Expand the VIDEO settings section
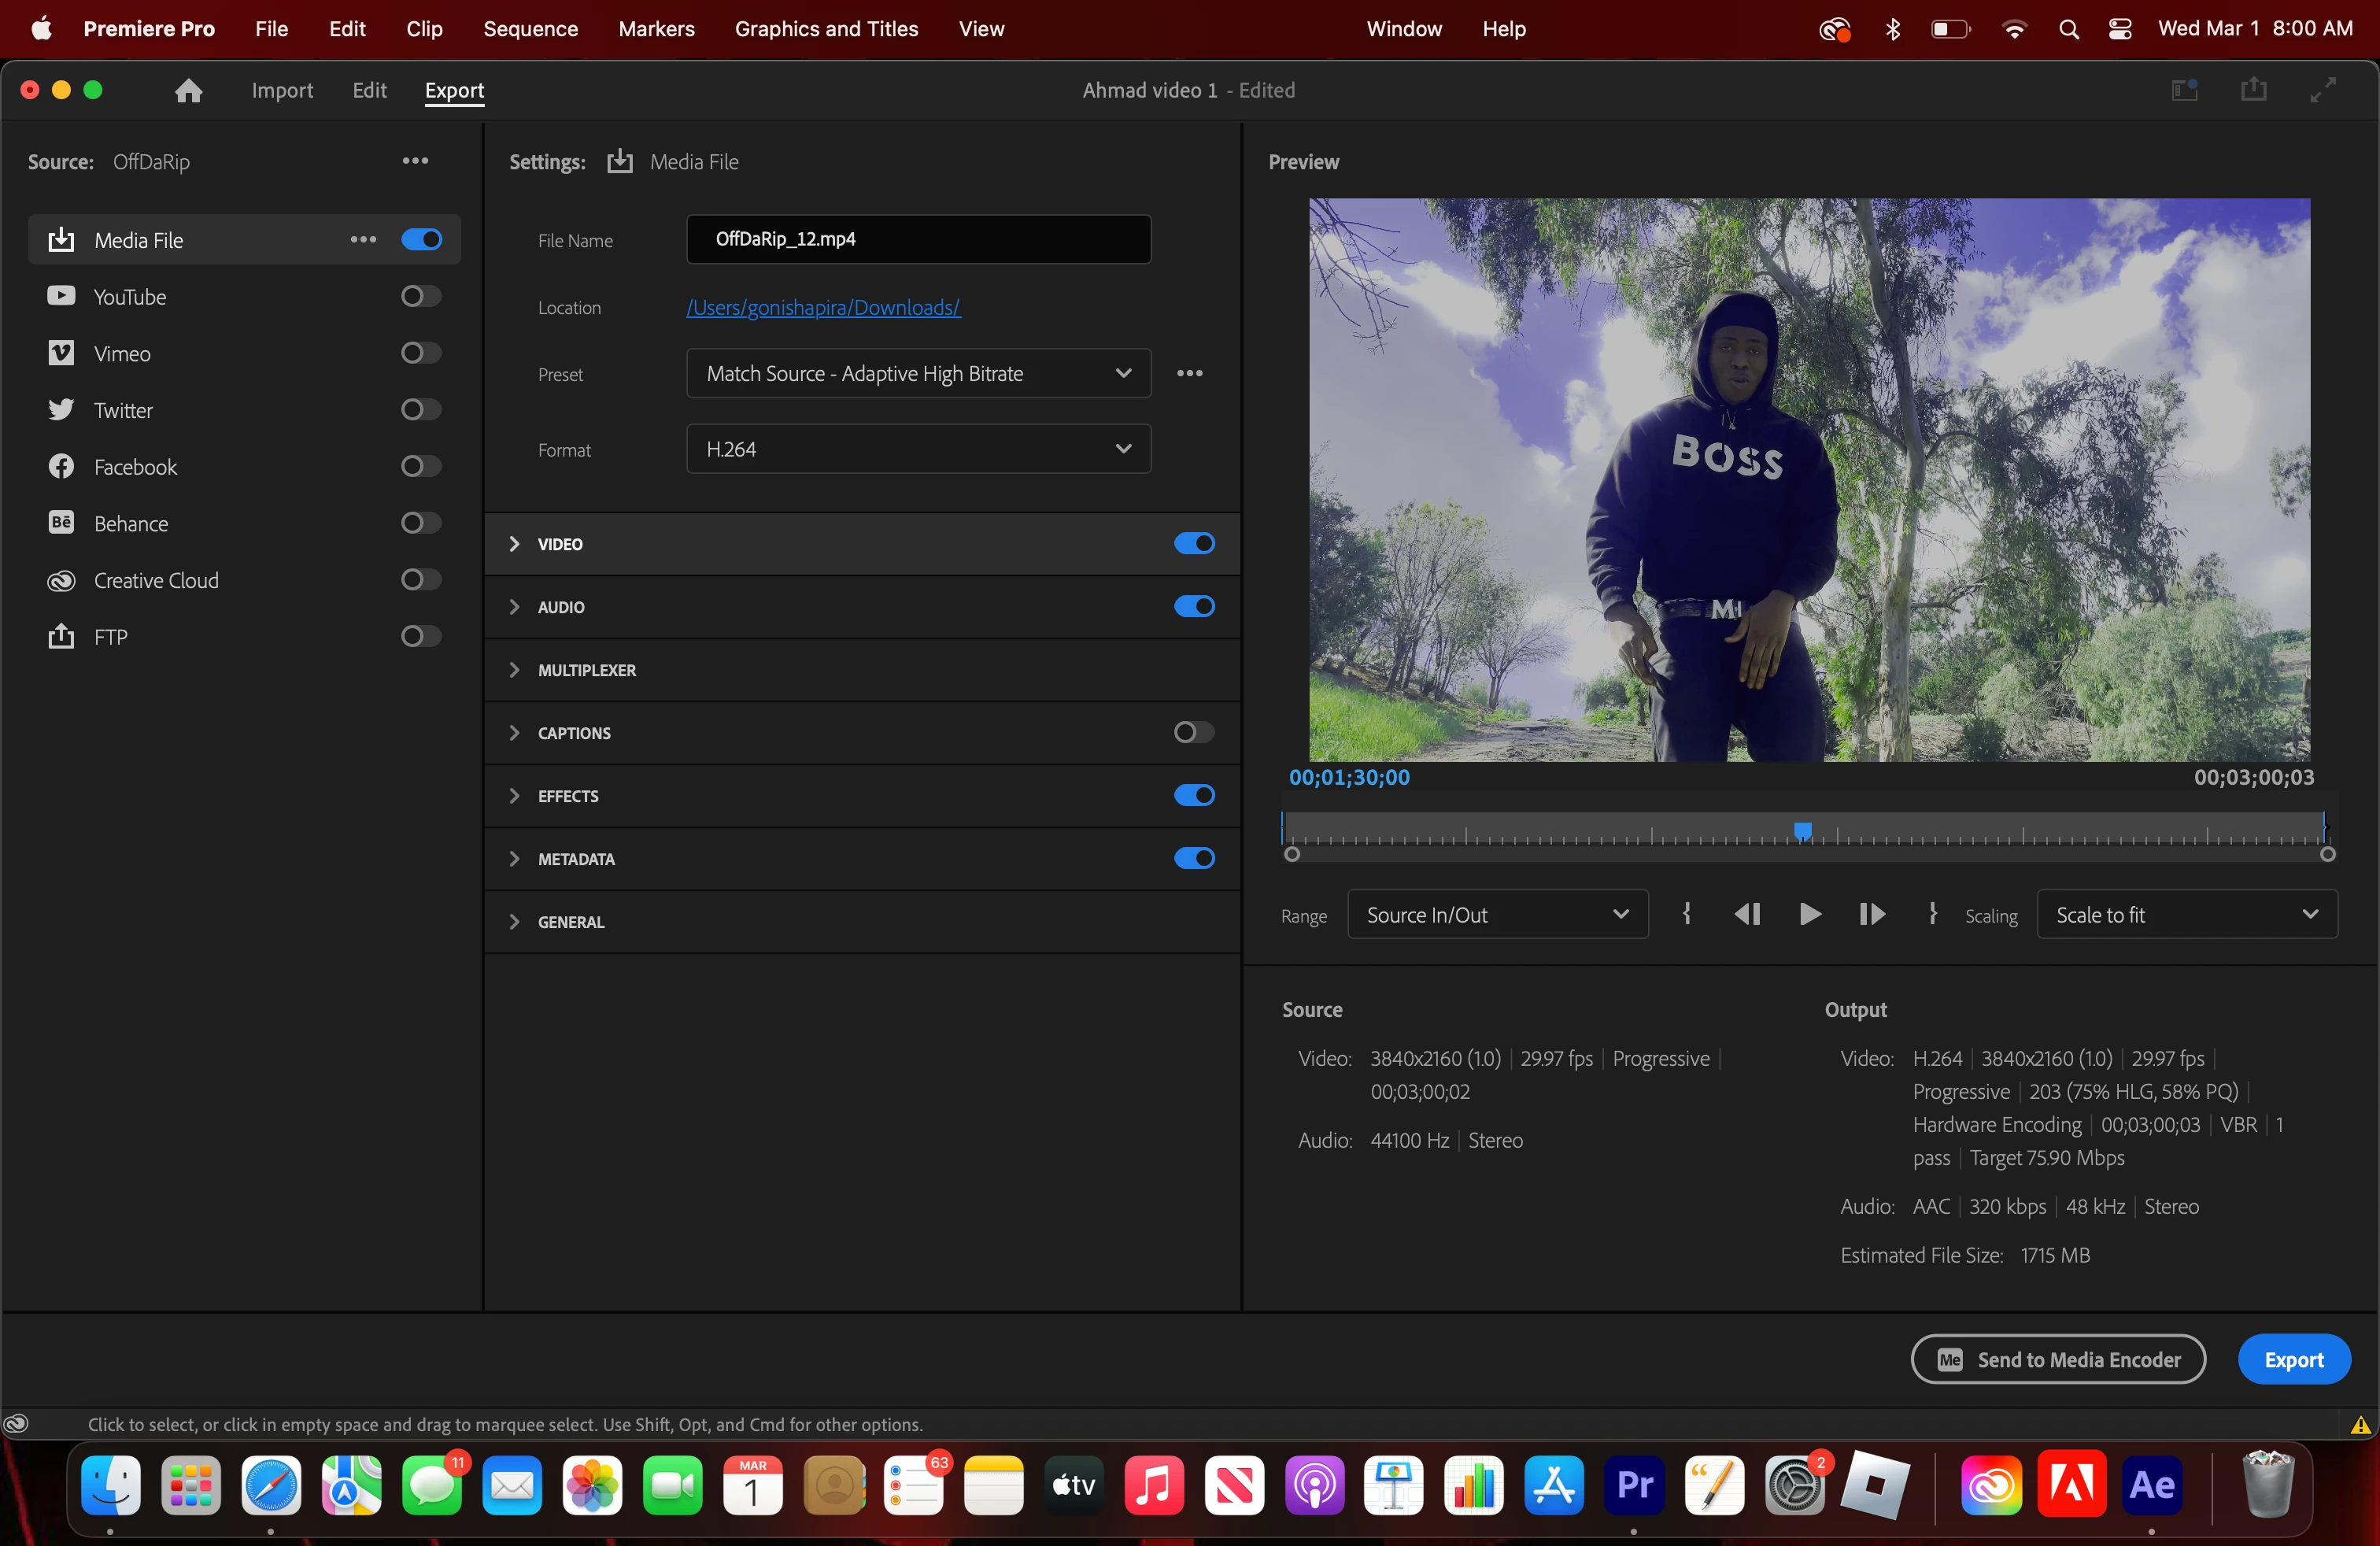Viewport: 2380px width, 1546px height. point(514,544)
